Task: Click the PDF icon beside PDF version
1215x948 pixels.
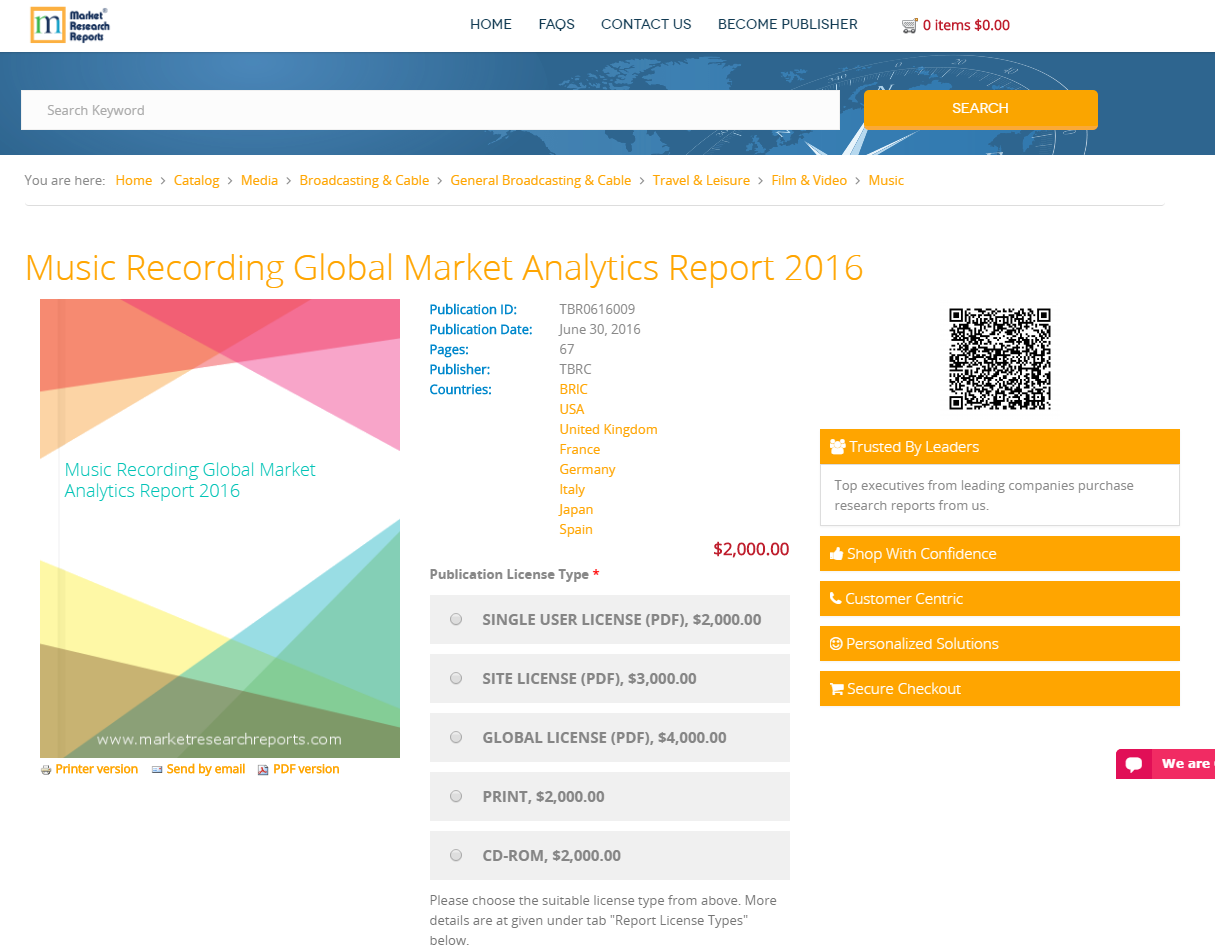Action: (264, 770)
